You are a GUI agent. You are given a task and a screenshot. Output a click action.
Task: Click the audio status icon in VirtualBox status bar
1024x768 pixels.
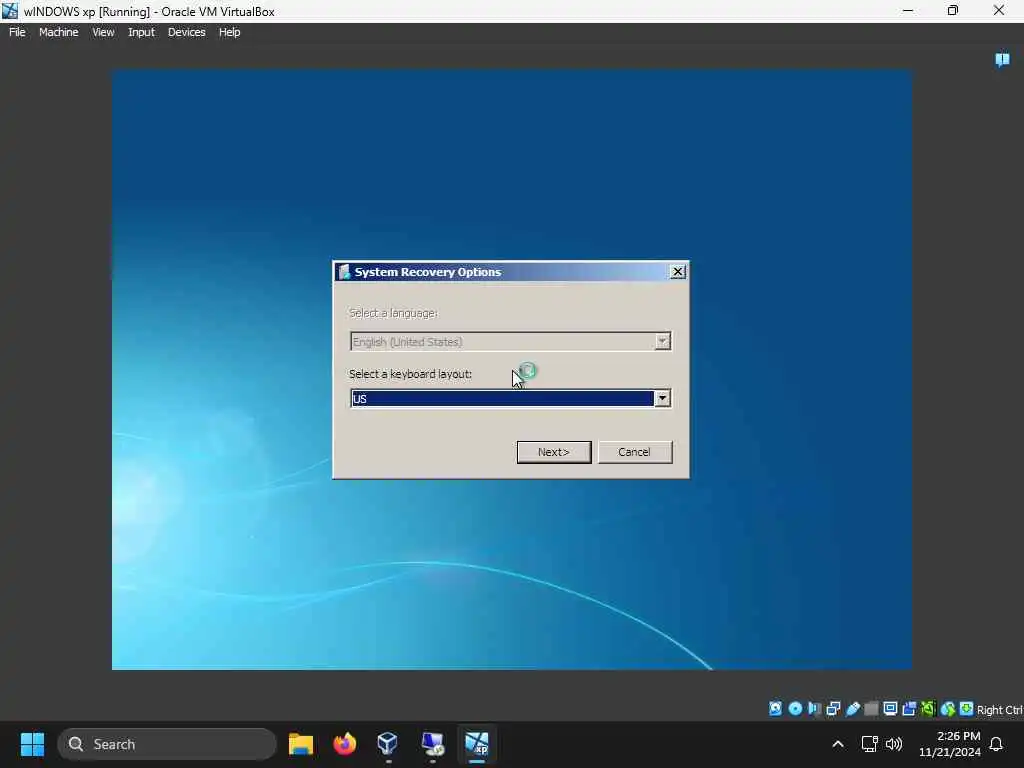point(814,709)
